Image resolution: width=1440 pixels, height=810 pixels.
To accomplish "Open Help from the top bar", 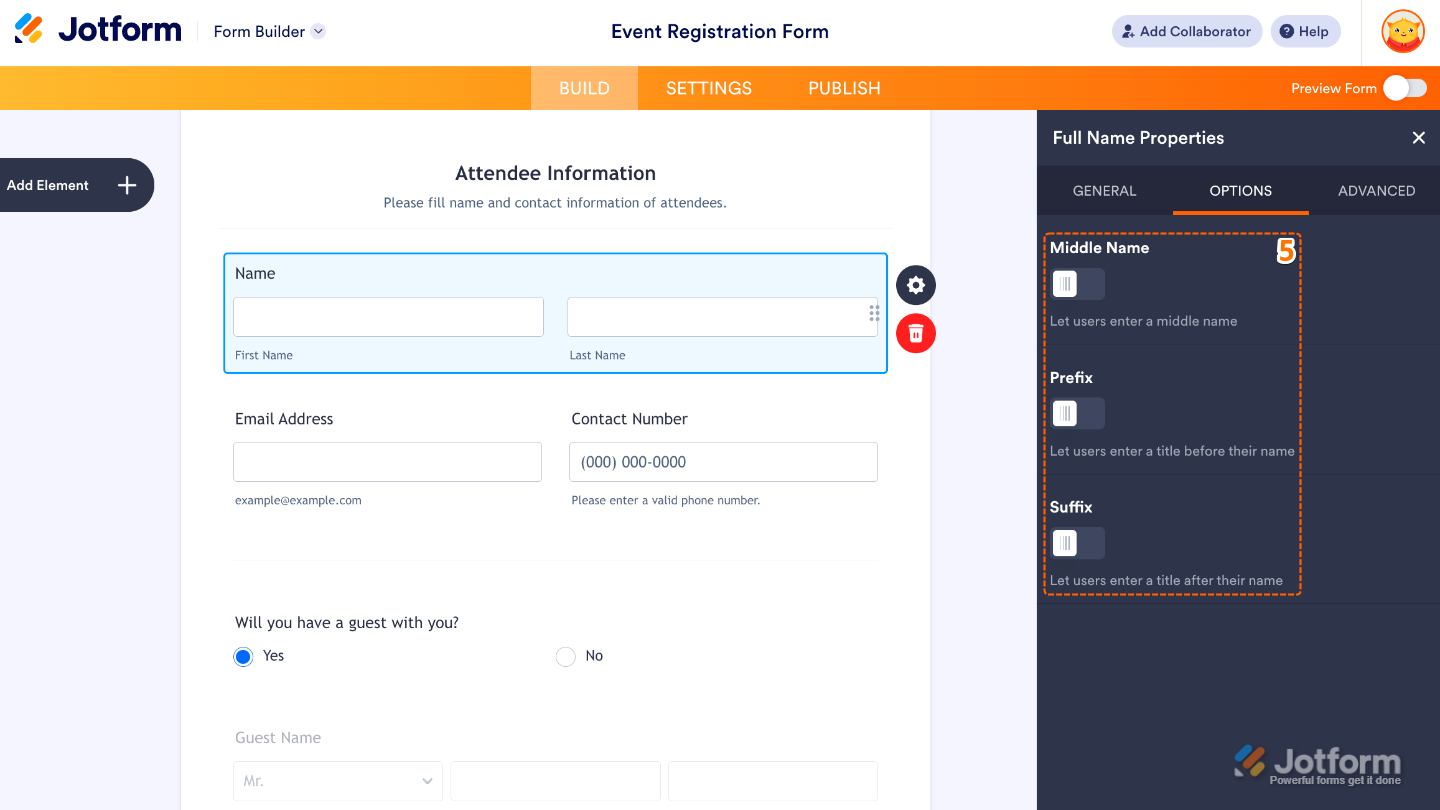I will [x=1305, y=31].
